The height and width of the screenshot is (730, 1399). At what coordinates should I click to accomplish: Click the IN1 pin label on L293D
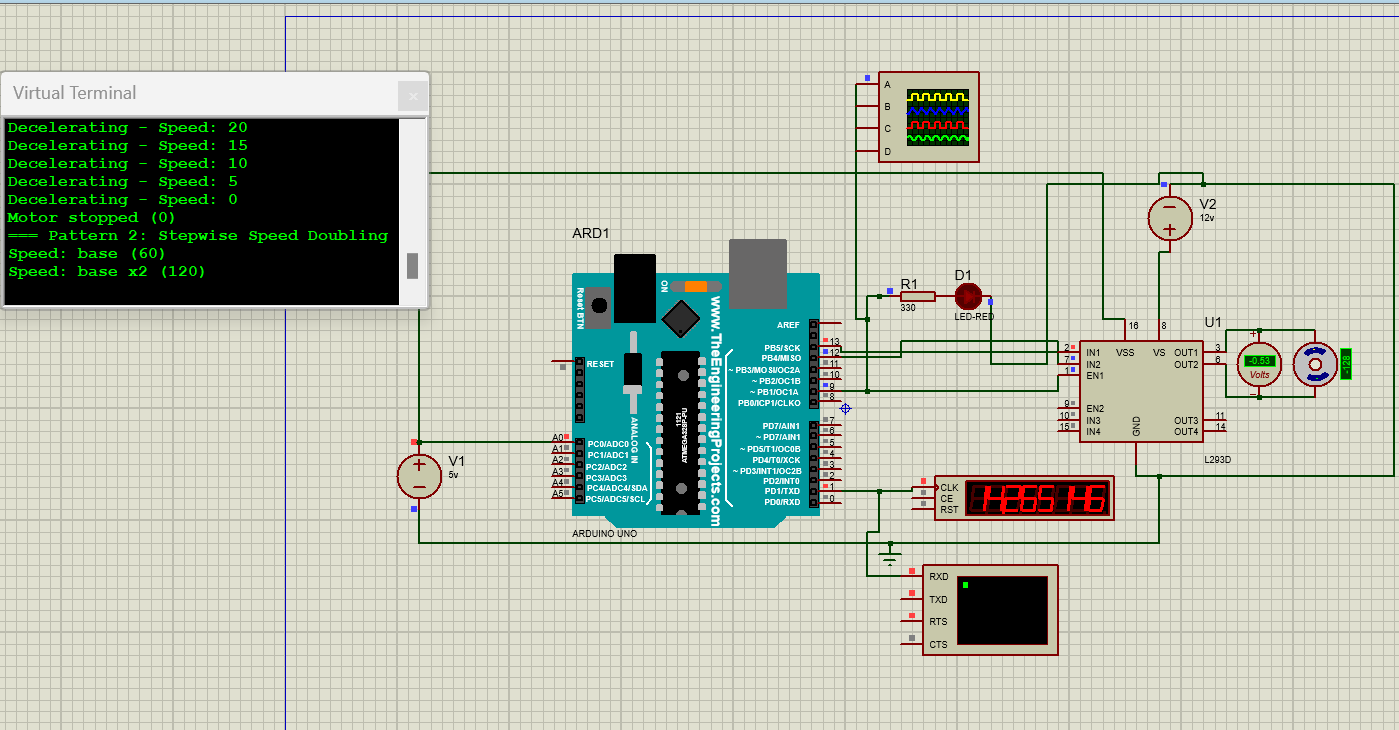(1093, 353)
